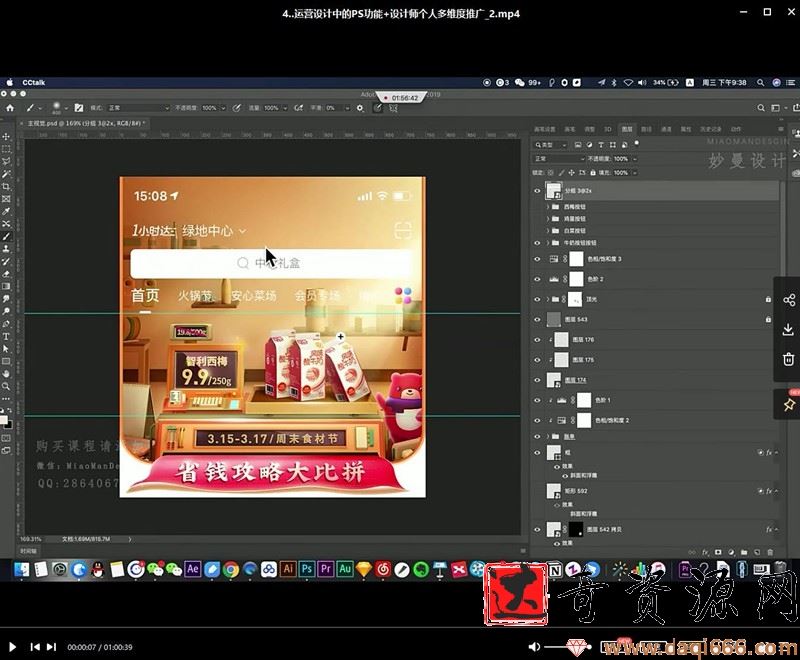Filter layers by pixel layer icon
800x660 pixels.
point(578,145)
